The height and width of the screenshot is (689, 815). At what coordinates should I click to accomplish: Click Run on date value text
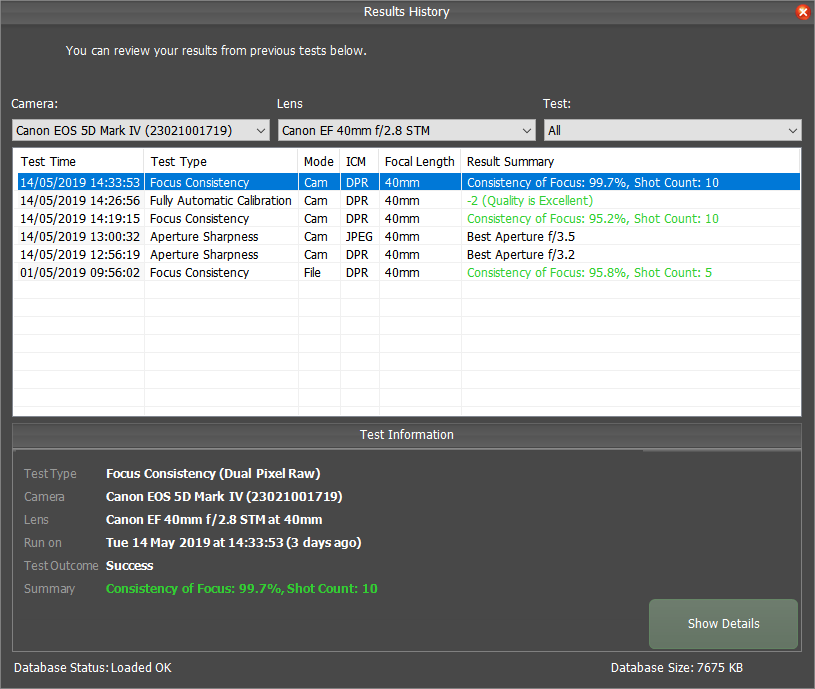[233, 542]
